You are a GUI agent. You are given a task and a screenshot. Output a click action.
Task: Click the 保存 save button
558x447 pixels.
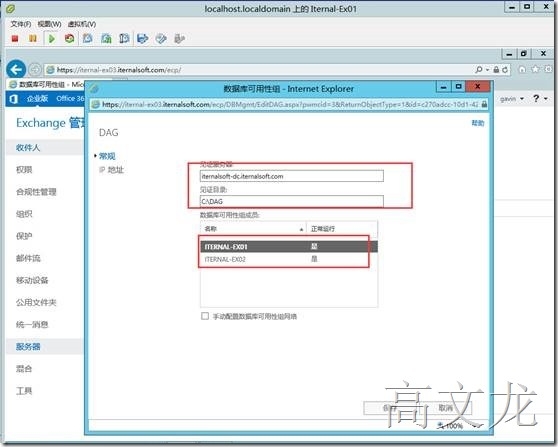point(390,408)
